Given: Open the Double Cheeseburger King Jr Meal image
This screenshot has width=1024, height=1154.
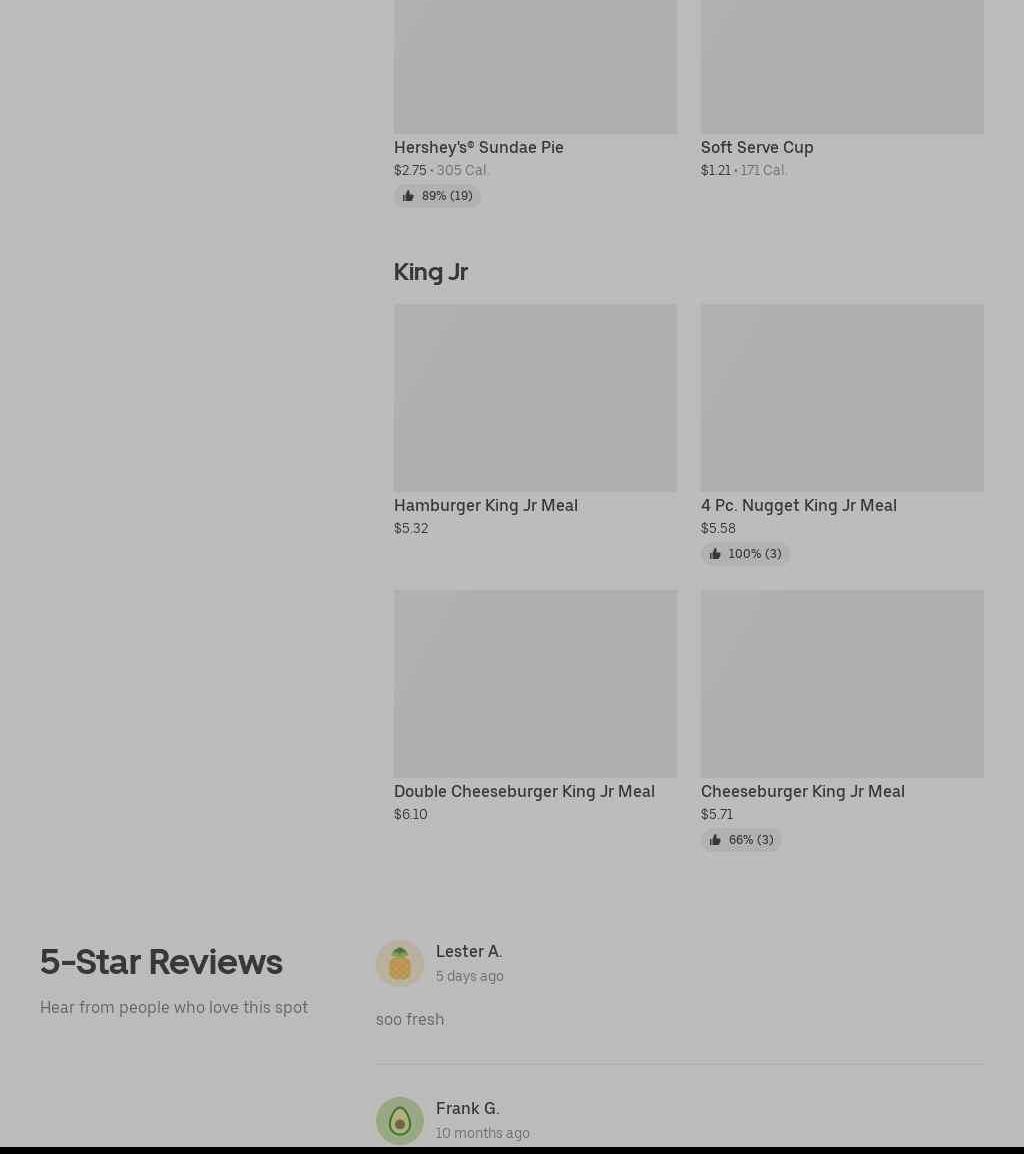Looking at the screenshot, I should (535, 684).
